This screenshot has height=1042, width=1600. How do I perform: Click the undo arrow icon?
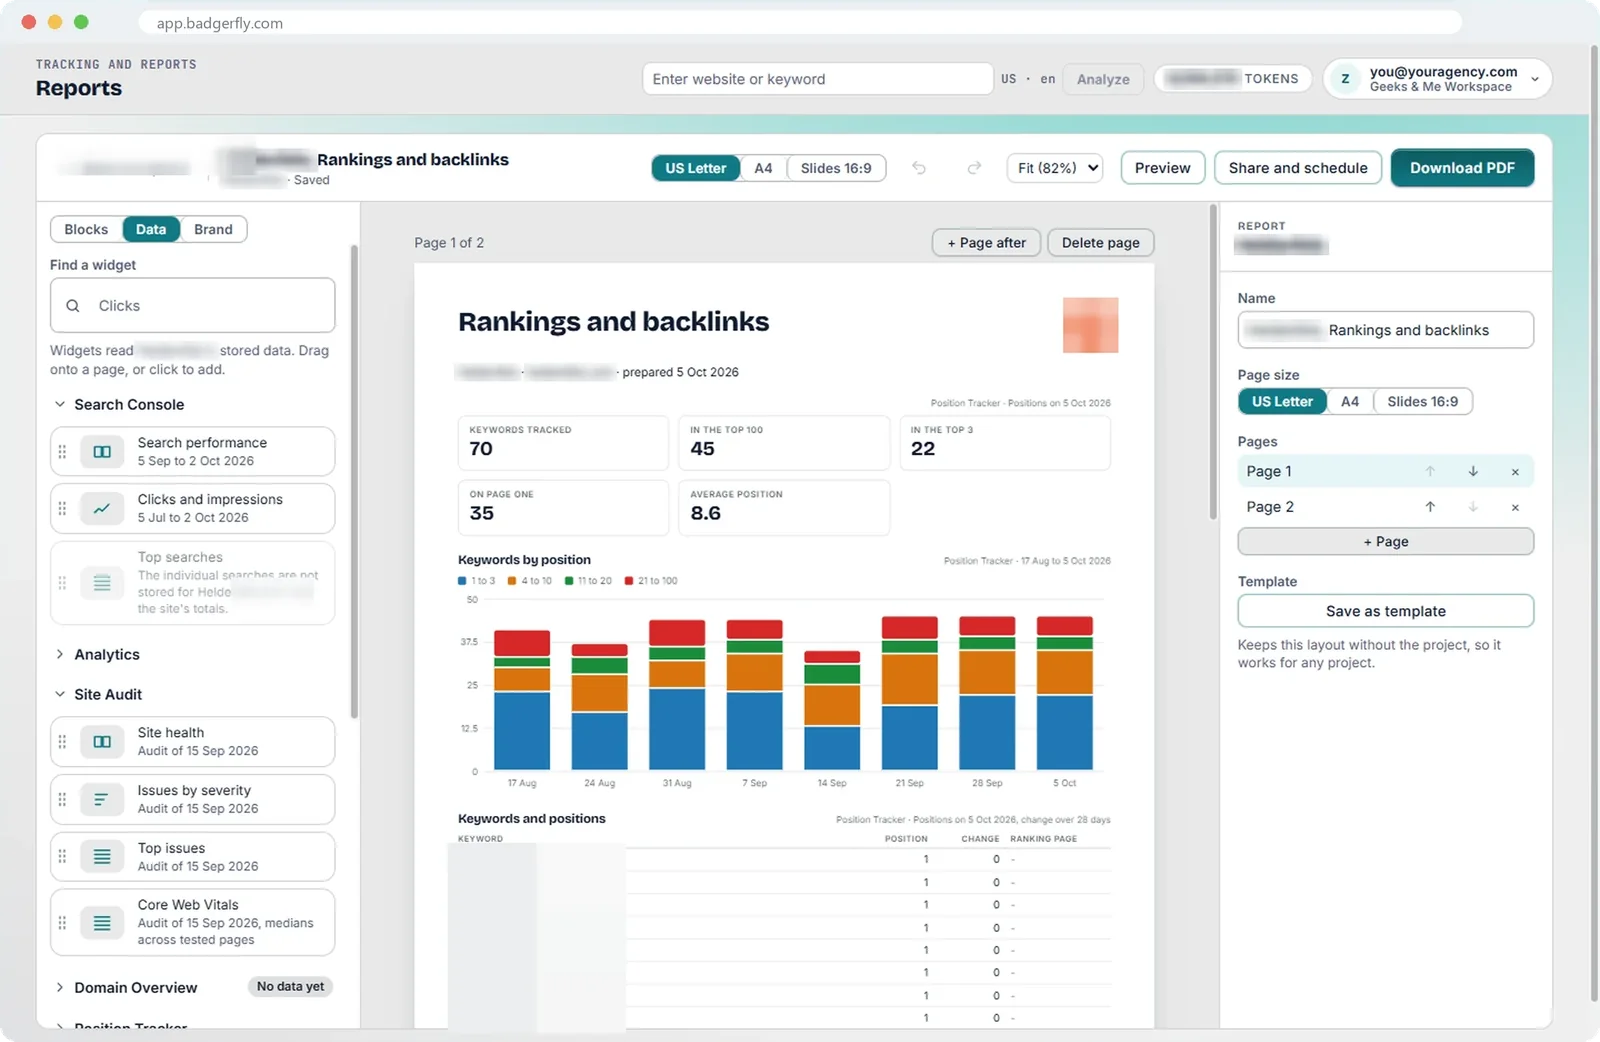pyautogui.click(x=918, y=168)
